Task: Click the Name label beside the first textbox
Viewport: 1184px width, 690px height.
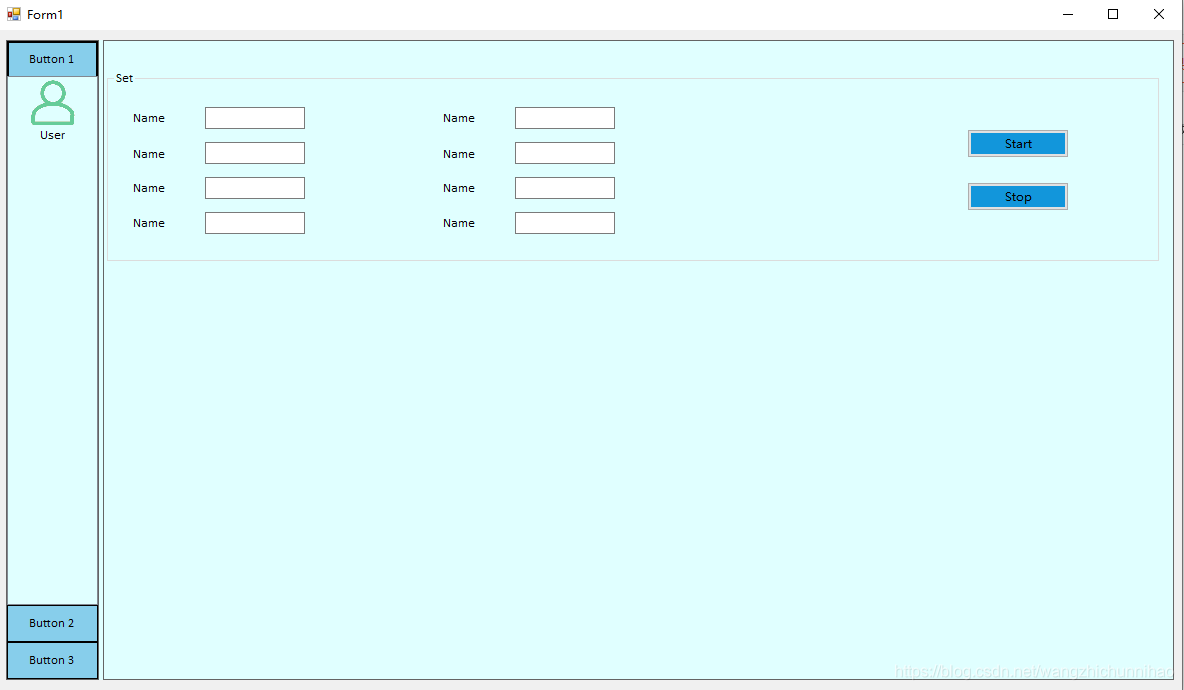Action: point(149,117)
